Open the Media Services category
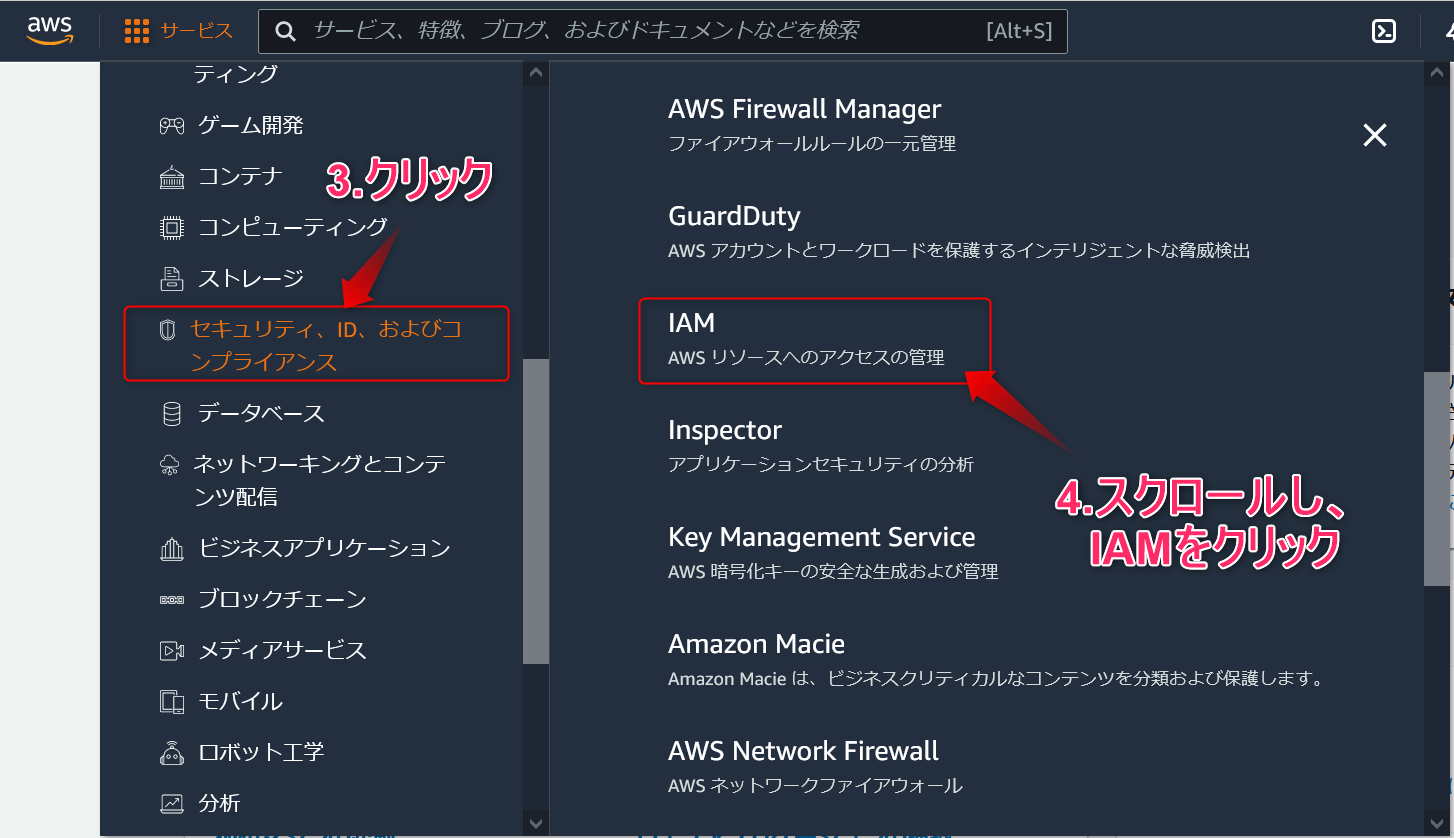This screenshot has width=1454, height=838. (x=282, y=650)
